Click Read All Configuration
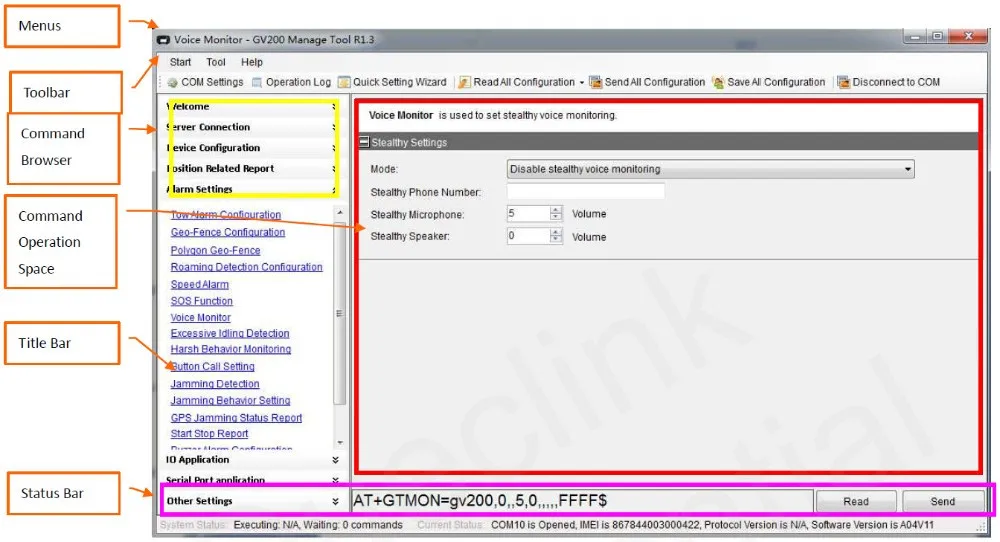This screenshot has width=1000, height=542. coord(517,82)
